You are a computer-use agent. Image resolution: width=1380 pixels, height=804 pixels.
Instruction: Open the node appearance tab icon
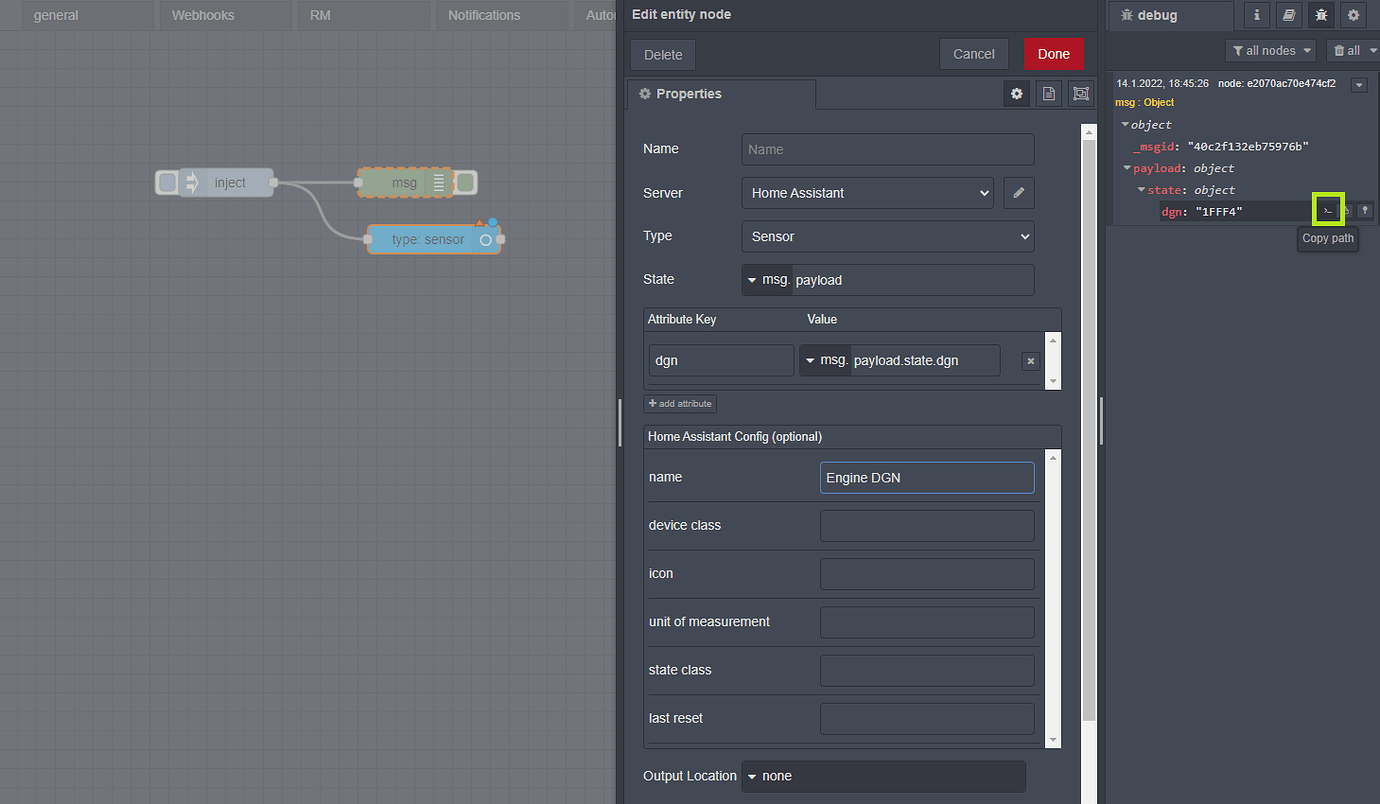pyautogui.click(x=1080, y=93)
